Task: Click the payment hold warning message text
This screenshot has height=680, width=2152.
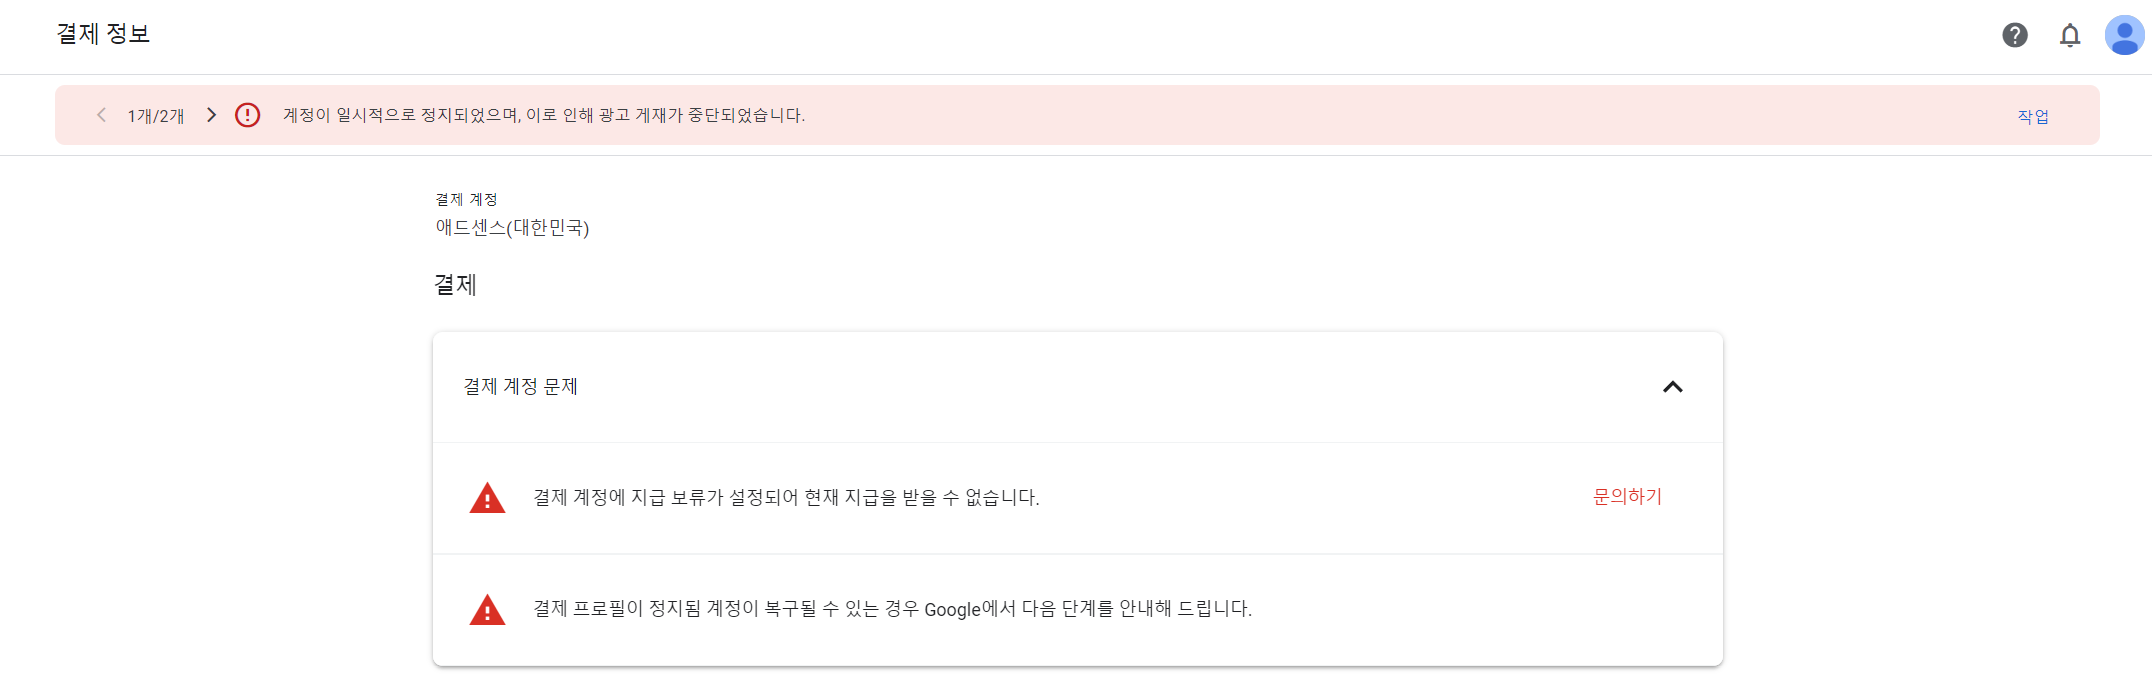Action: [x=785, y=497]
